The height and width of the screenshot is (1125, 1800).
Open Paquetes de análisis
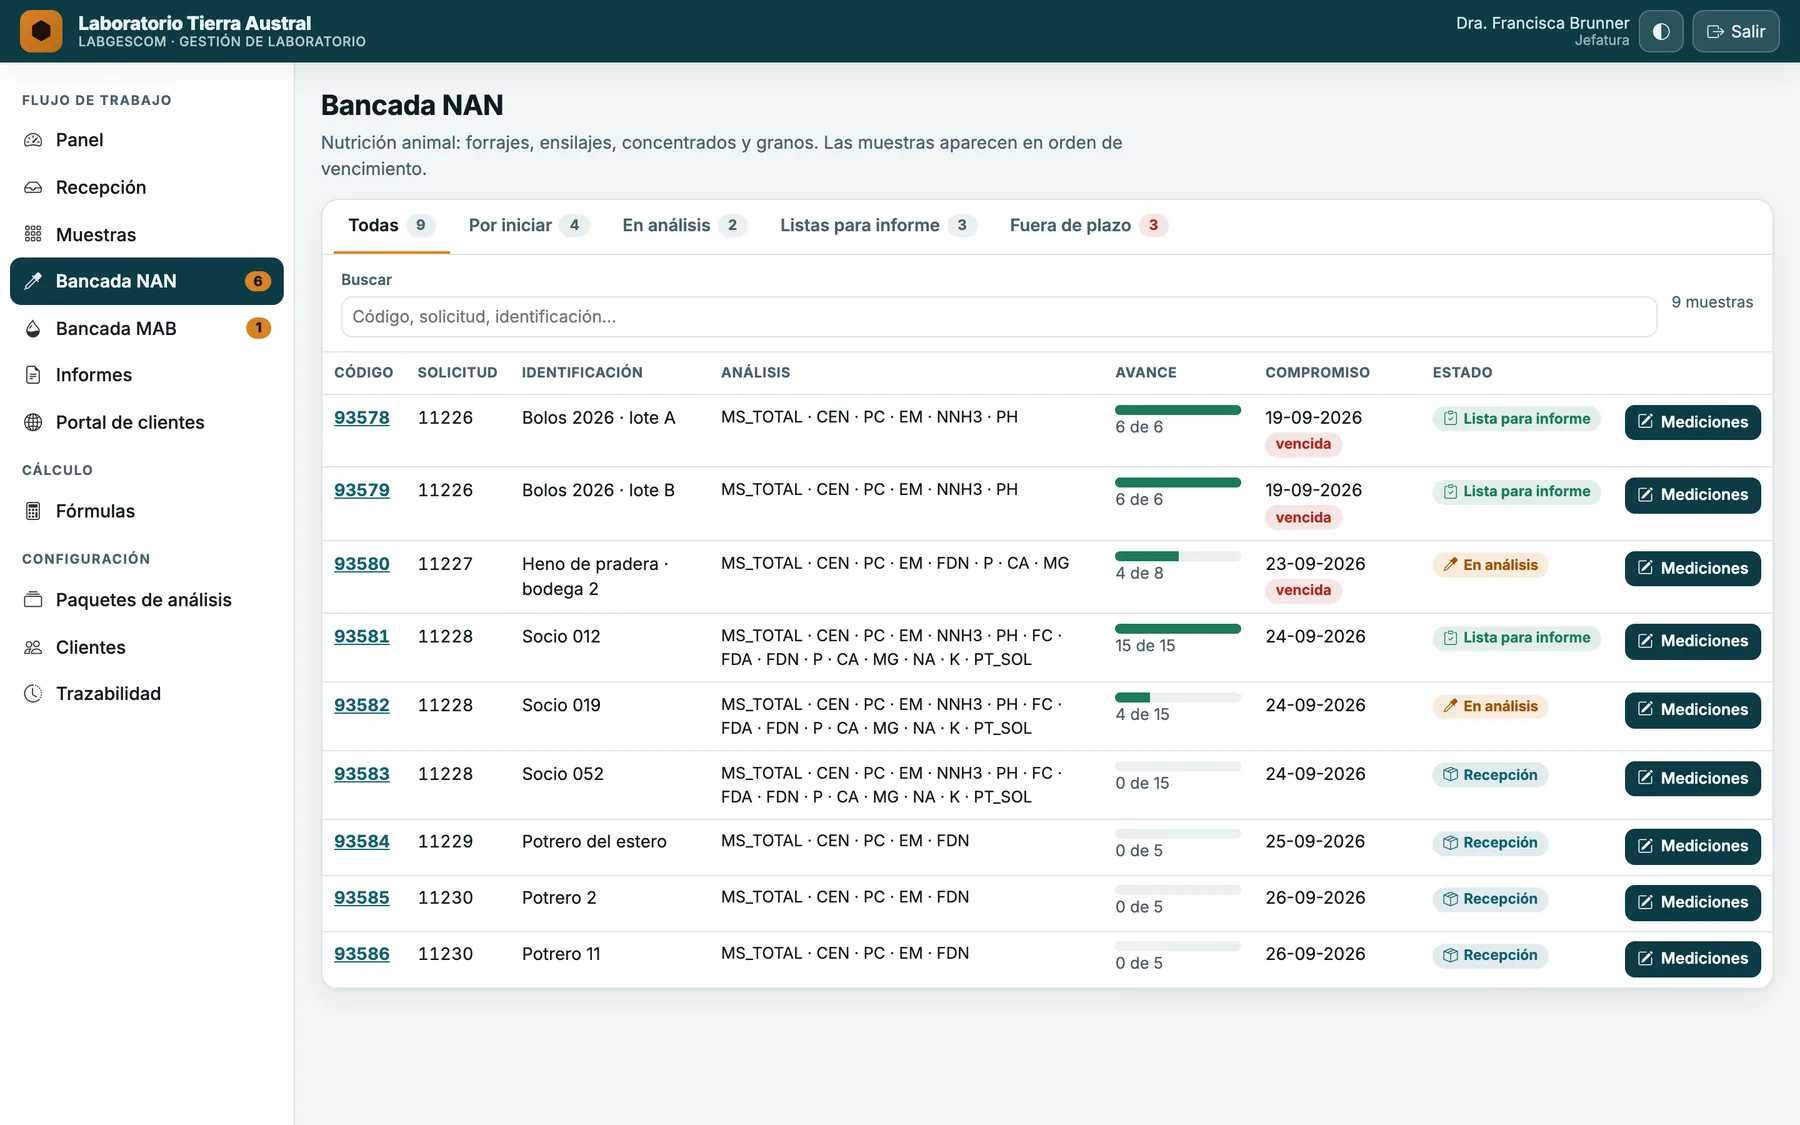(x=147, y=600)
